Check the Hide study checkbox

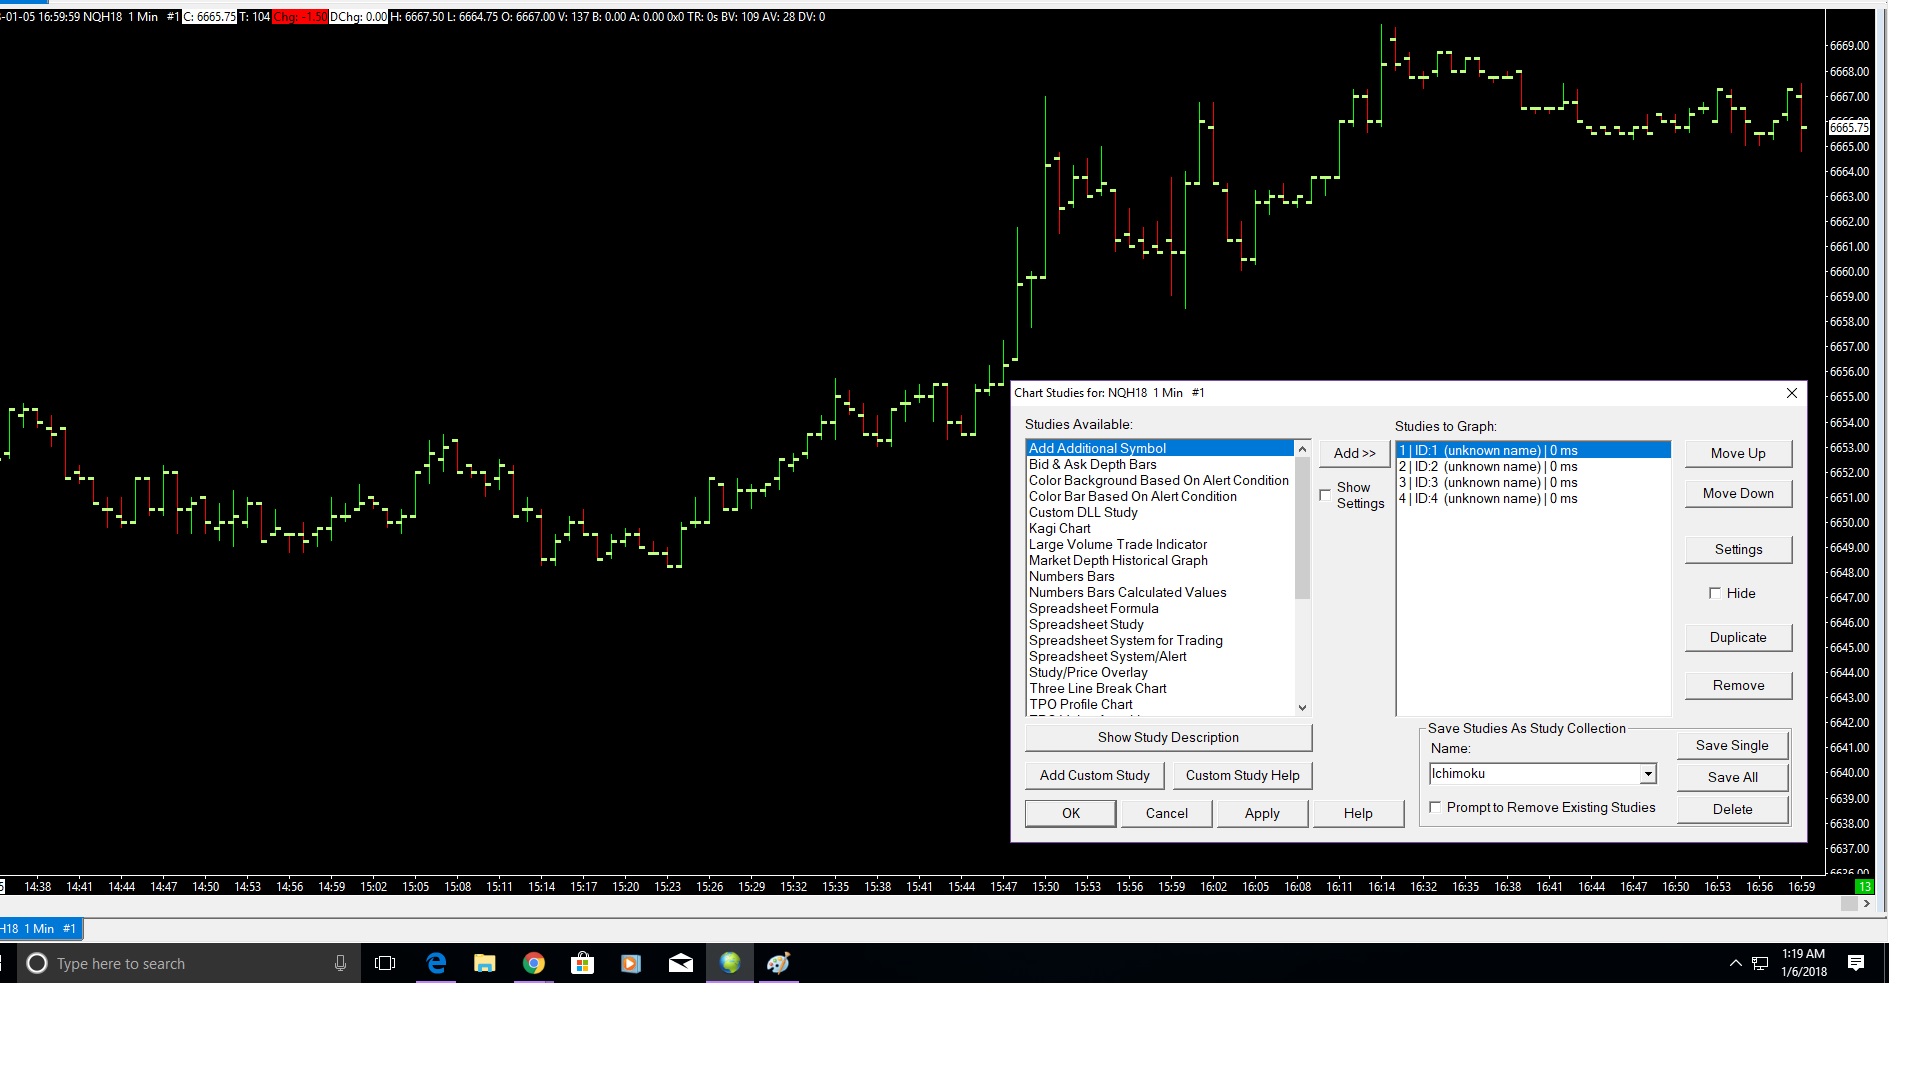coord(1715,593)
